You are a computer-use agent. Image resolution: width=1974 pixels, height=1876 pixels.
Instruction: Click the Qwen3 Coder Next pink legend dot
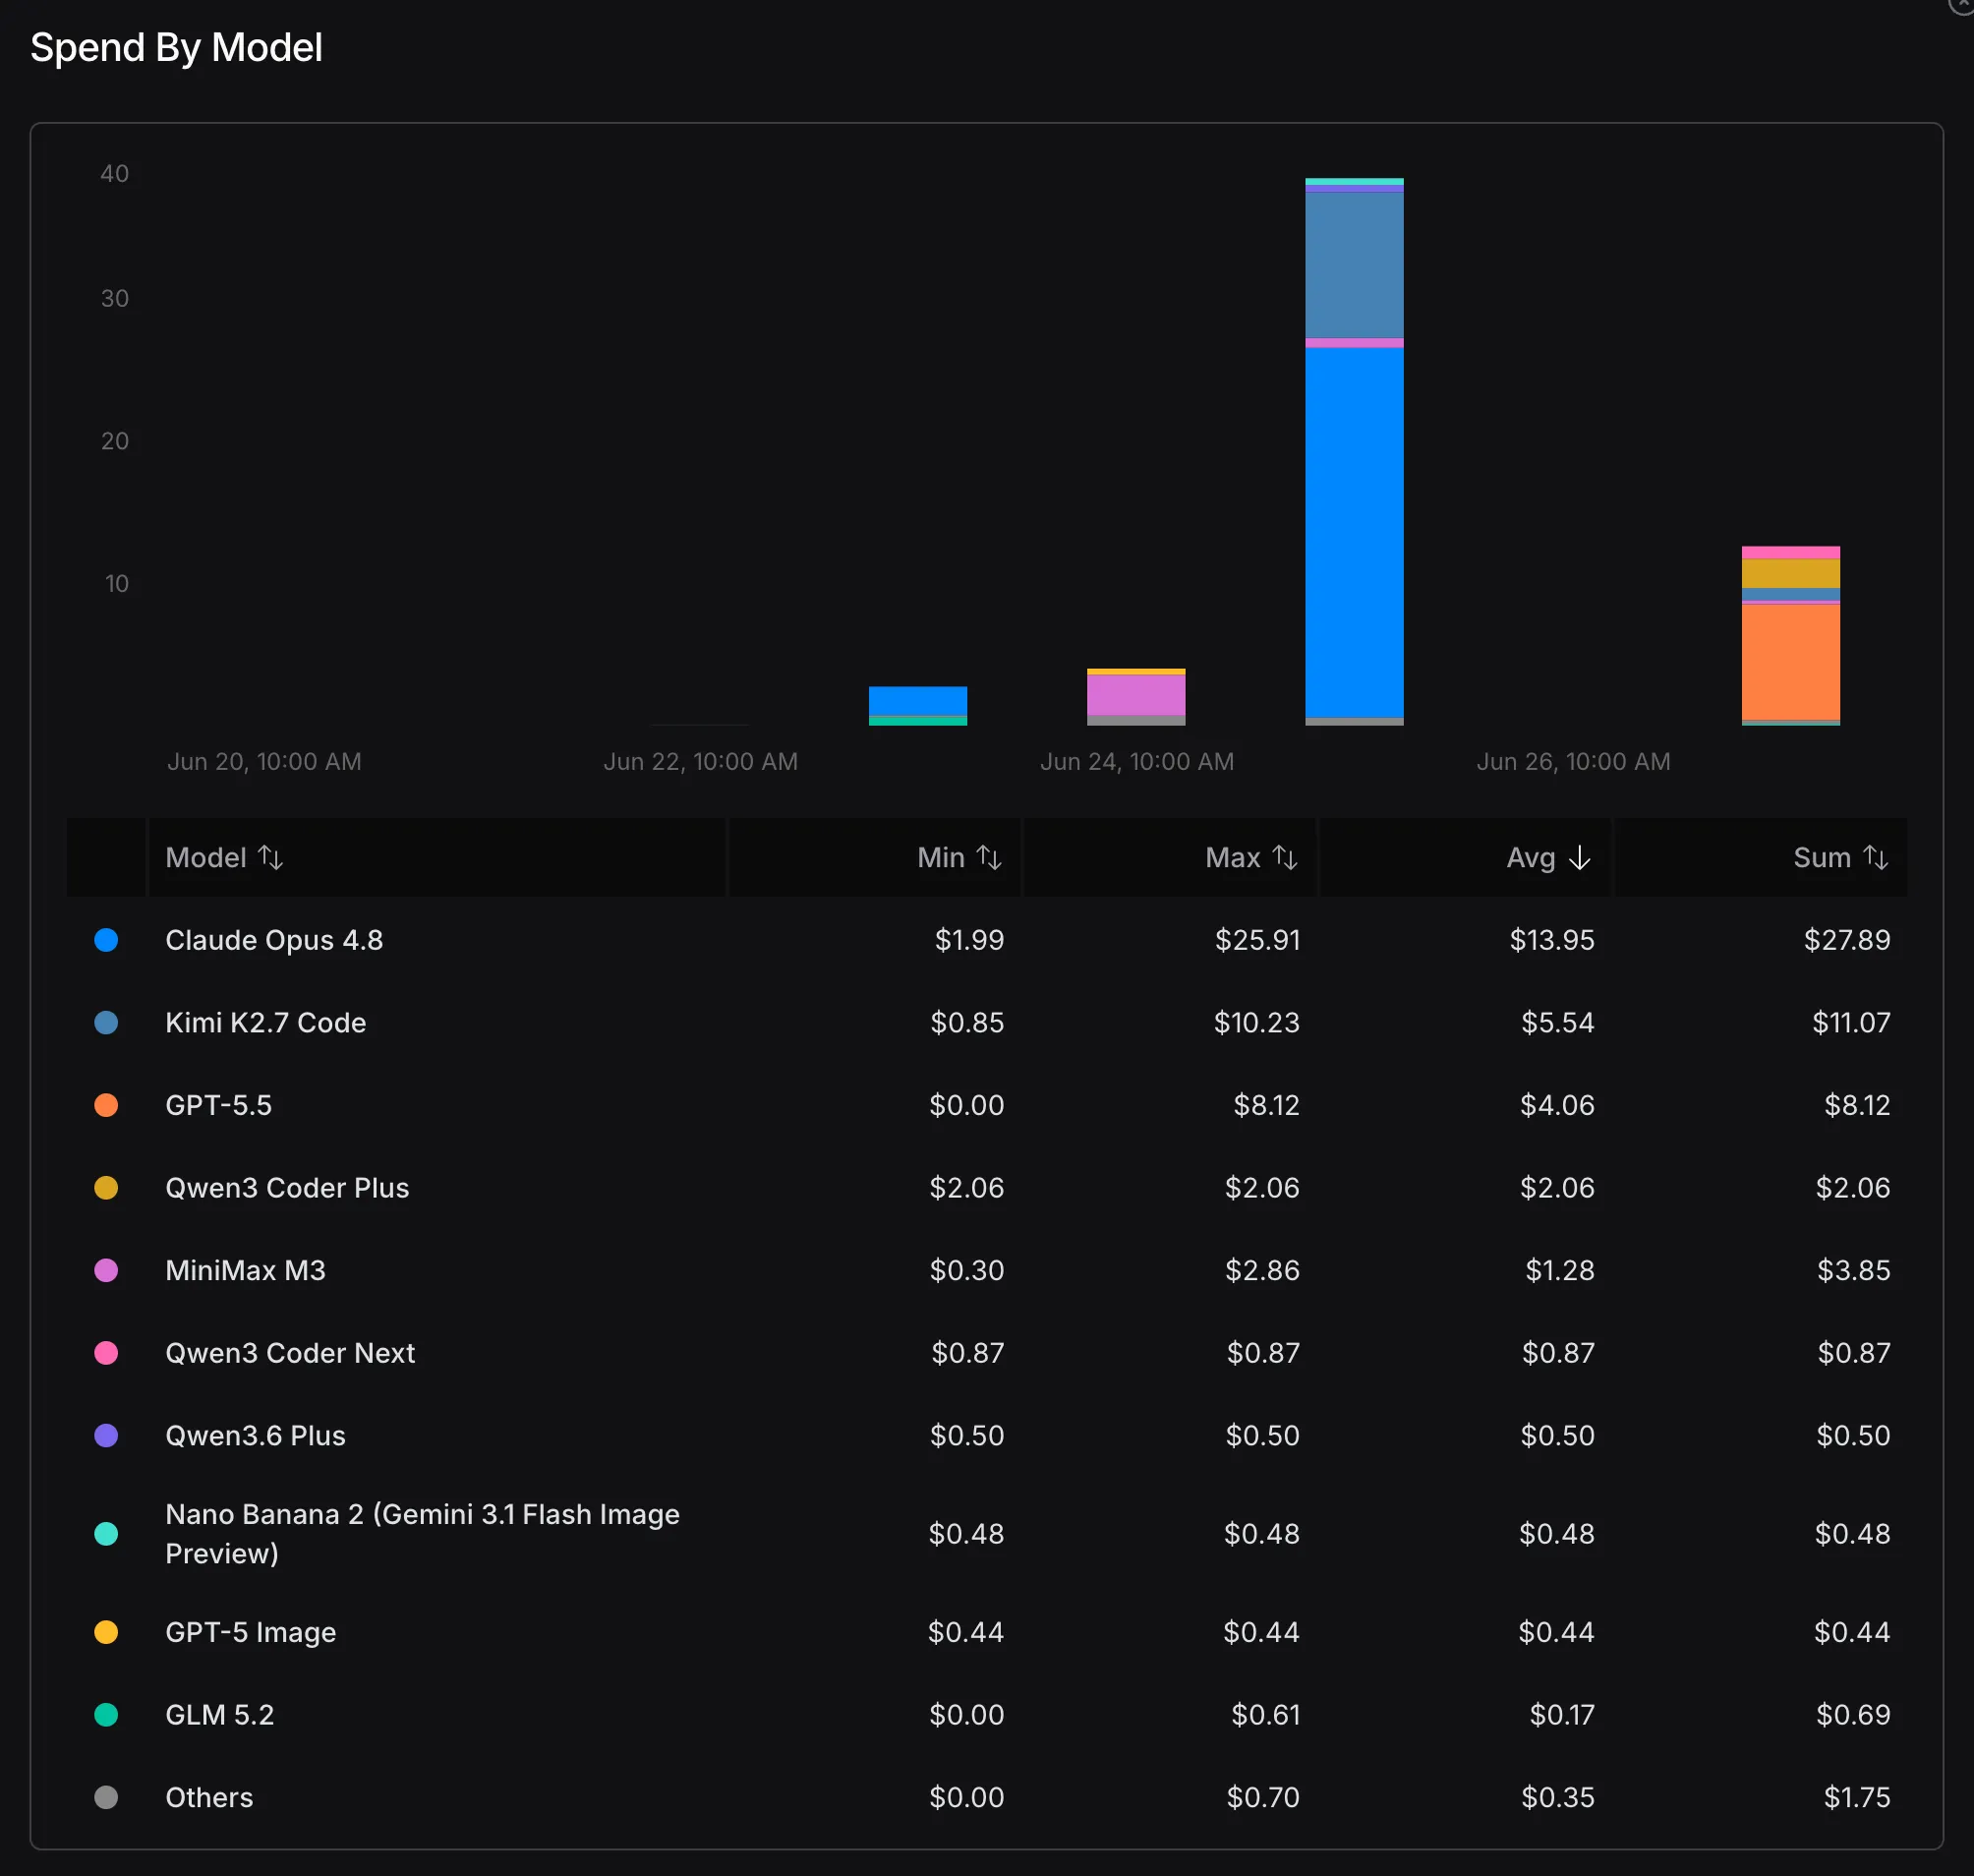(106, 1353)
